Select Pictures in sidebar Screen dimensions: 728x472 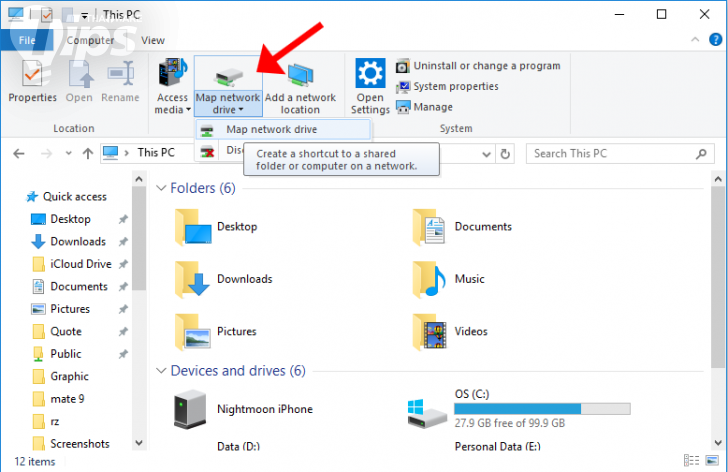click(60, 309)
